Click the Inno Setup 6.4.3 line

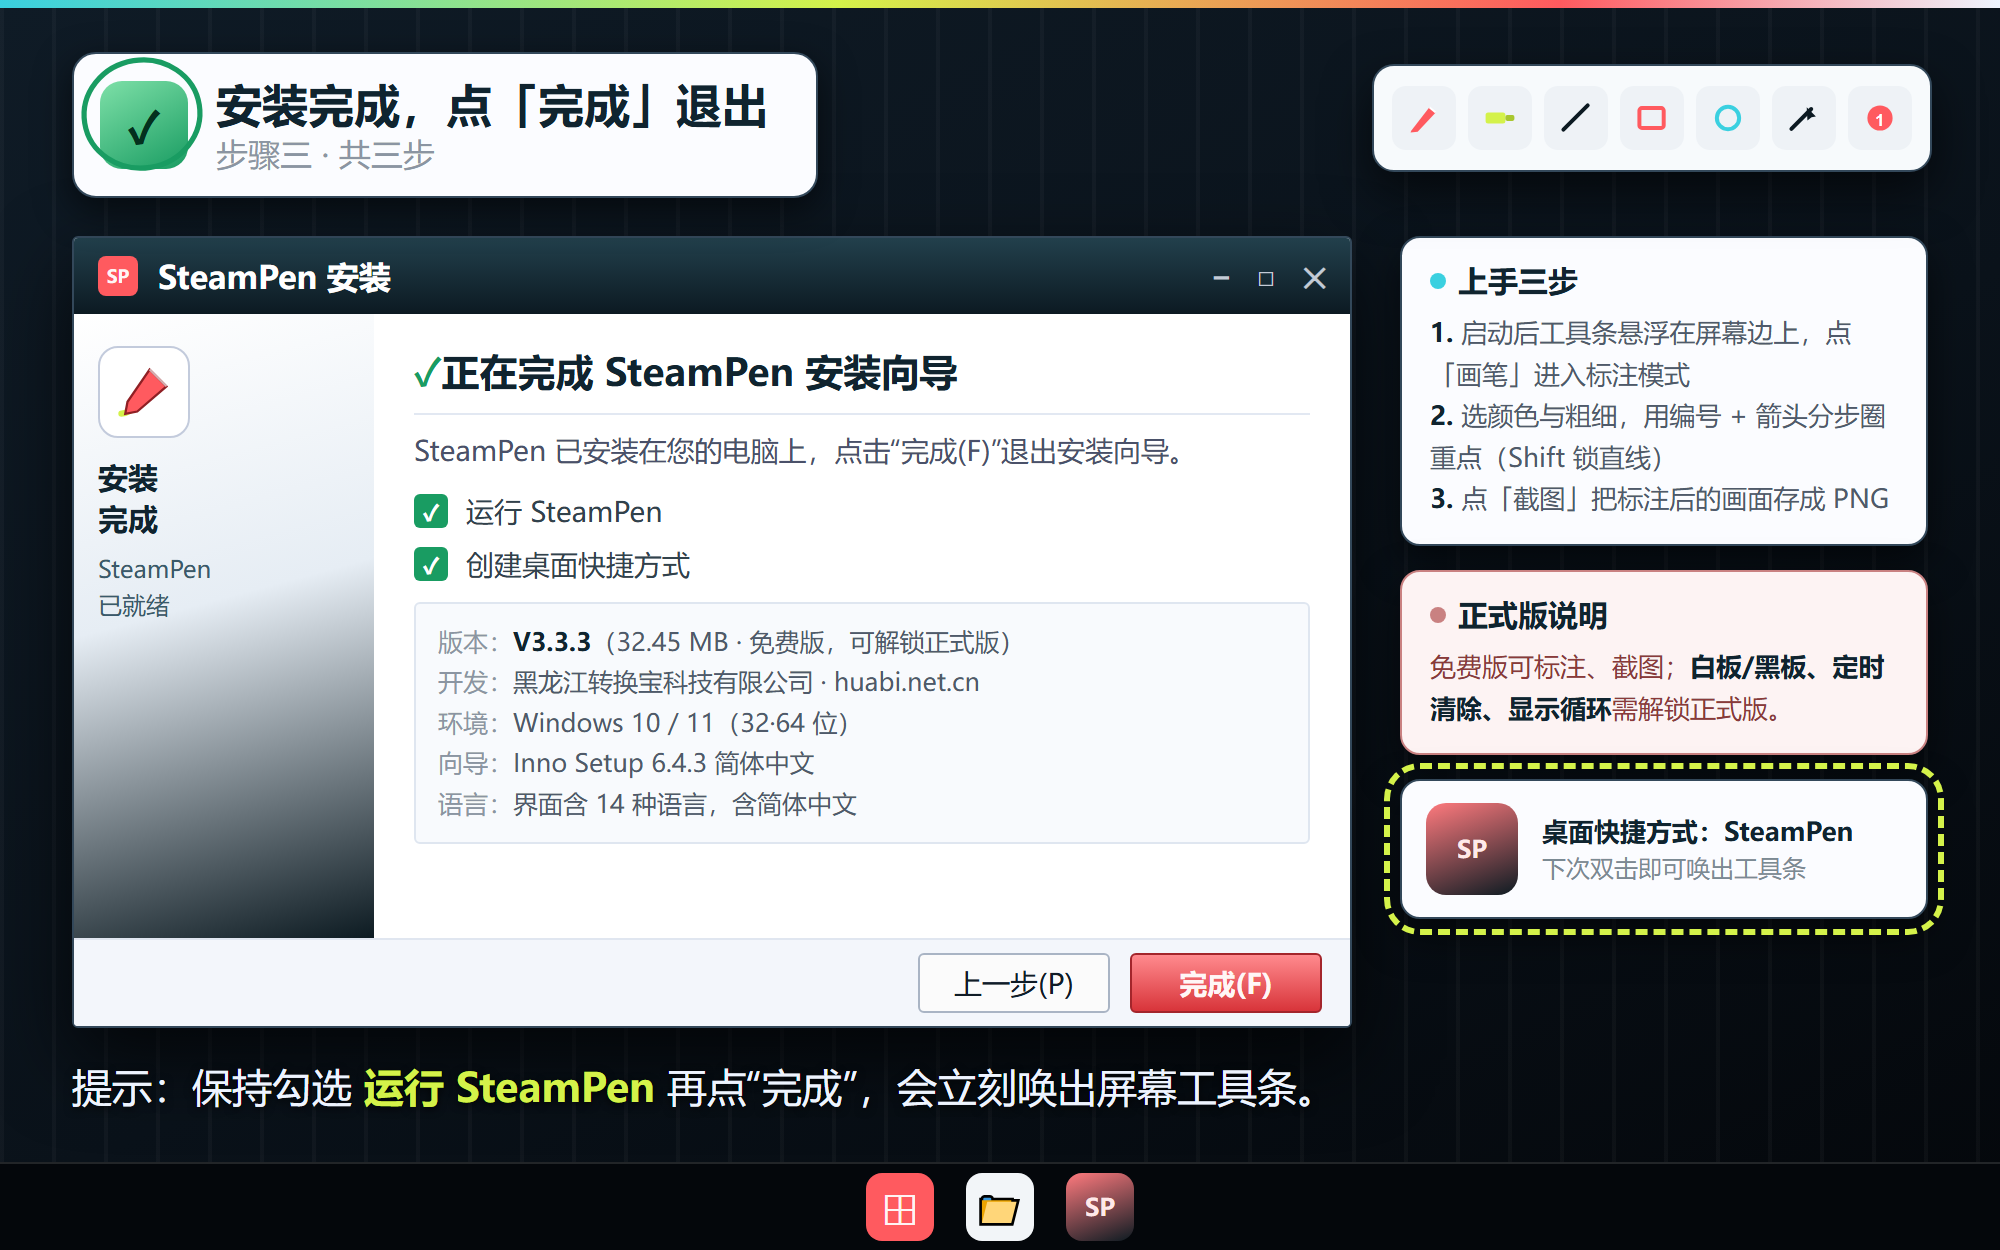626,763
